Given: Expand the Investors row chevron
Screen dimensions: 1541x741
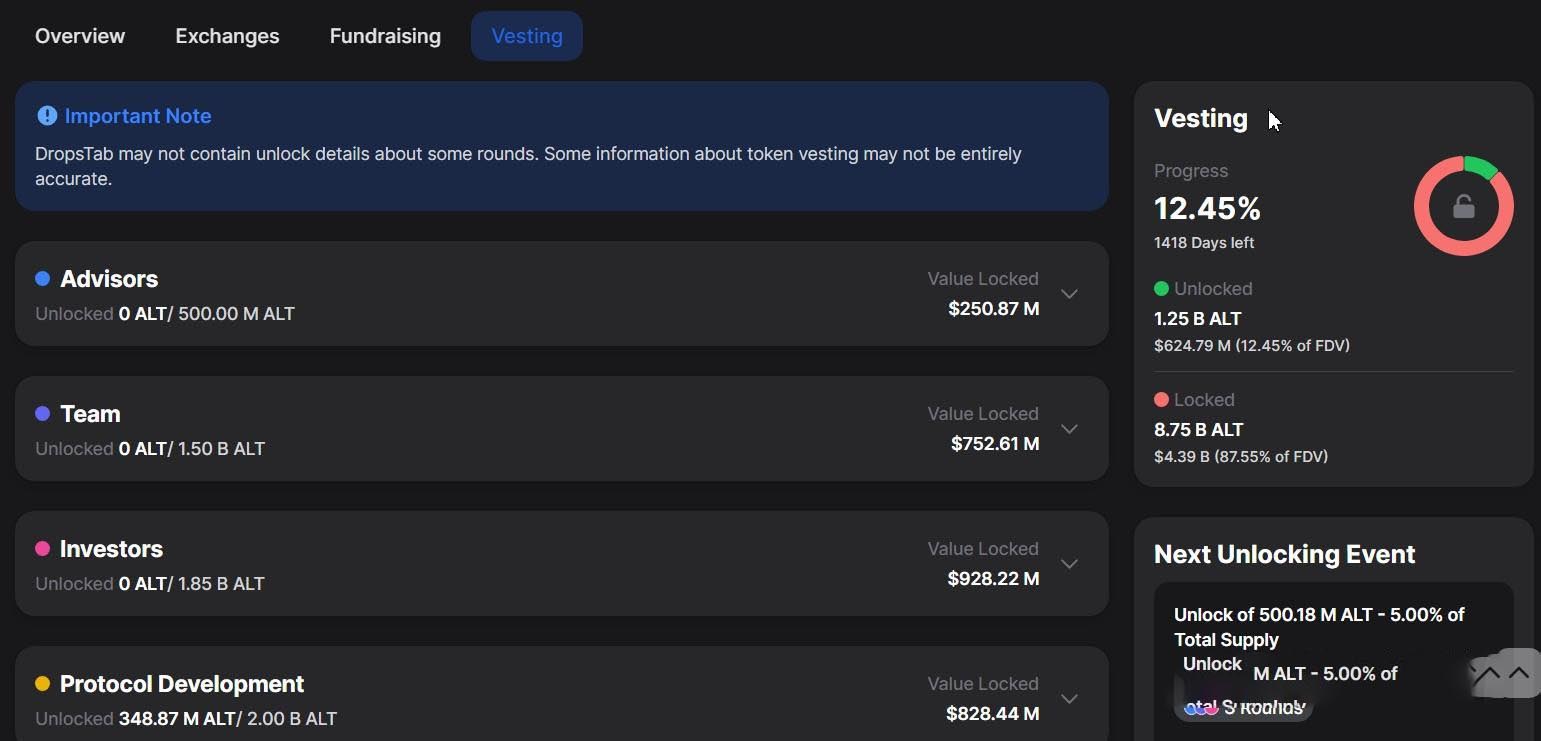Looking at the screenshot, I should coord(1069,564).
